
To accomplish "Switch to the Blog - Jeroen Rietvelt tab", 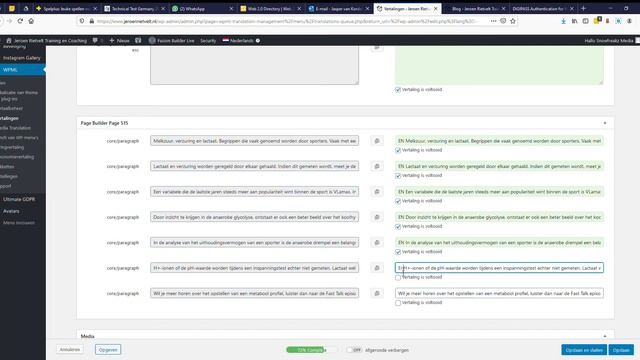I will click(x=474, y=8).
